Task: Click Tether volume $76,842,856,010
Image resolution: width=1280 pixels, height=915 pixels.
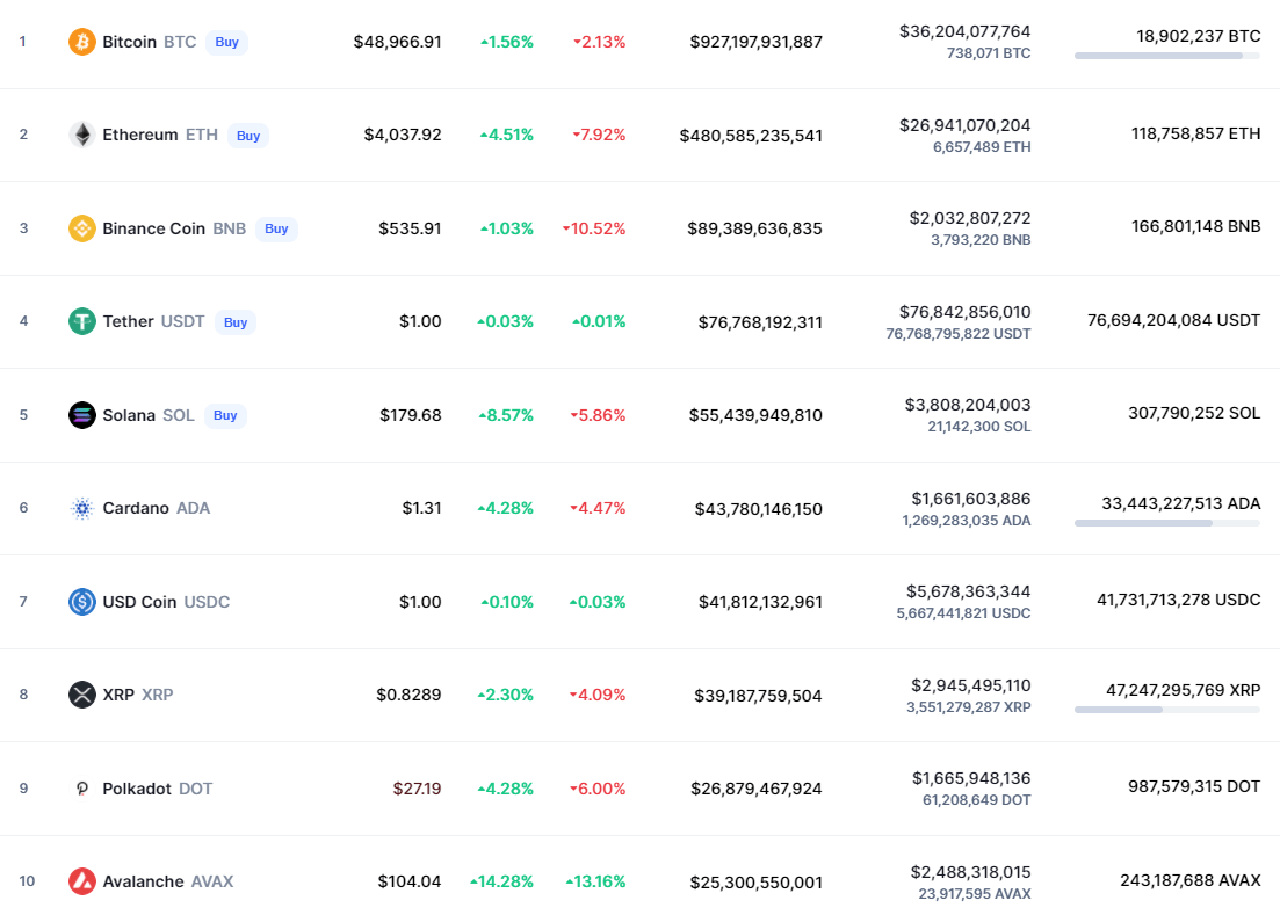Action: pos(965,312)
